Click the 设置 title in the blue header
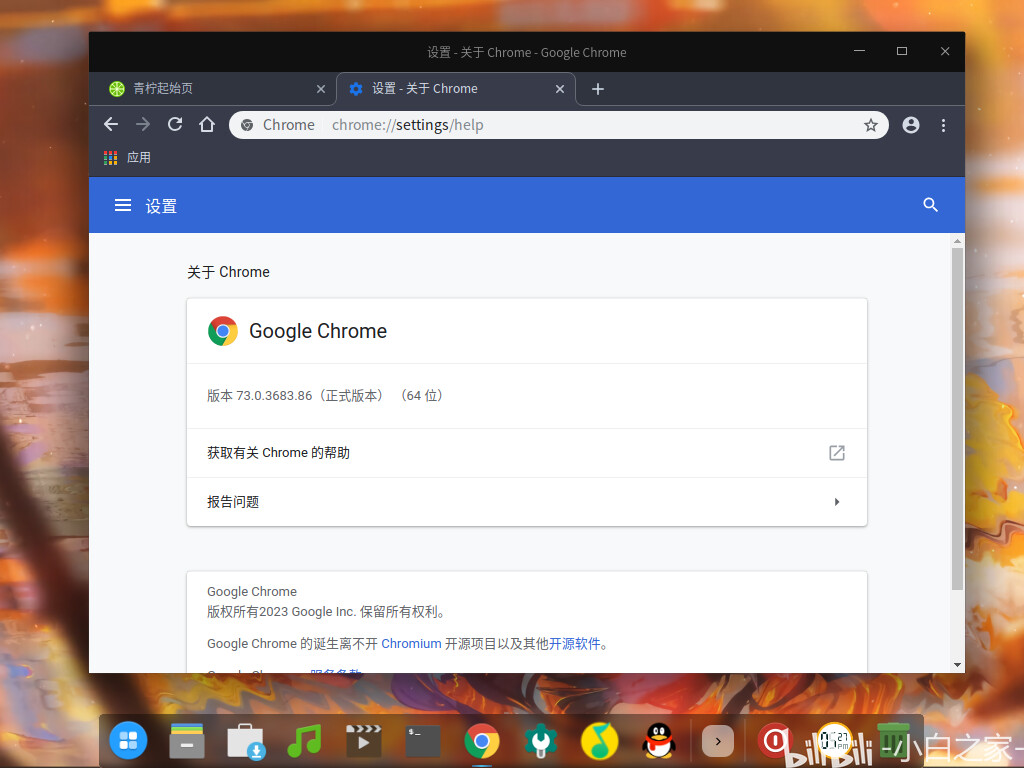 pos(161,206)
